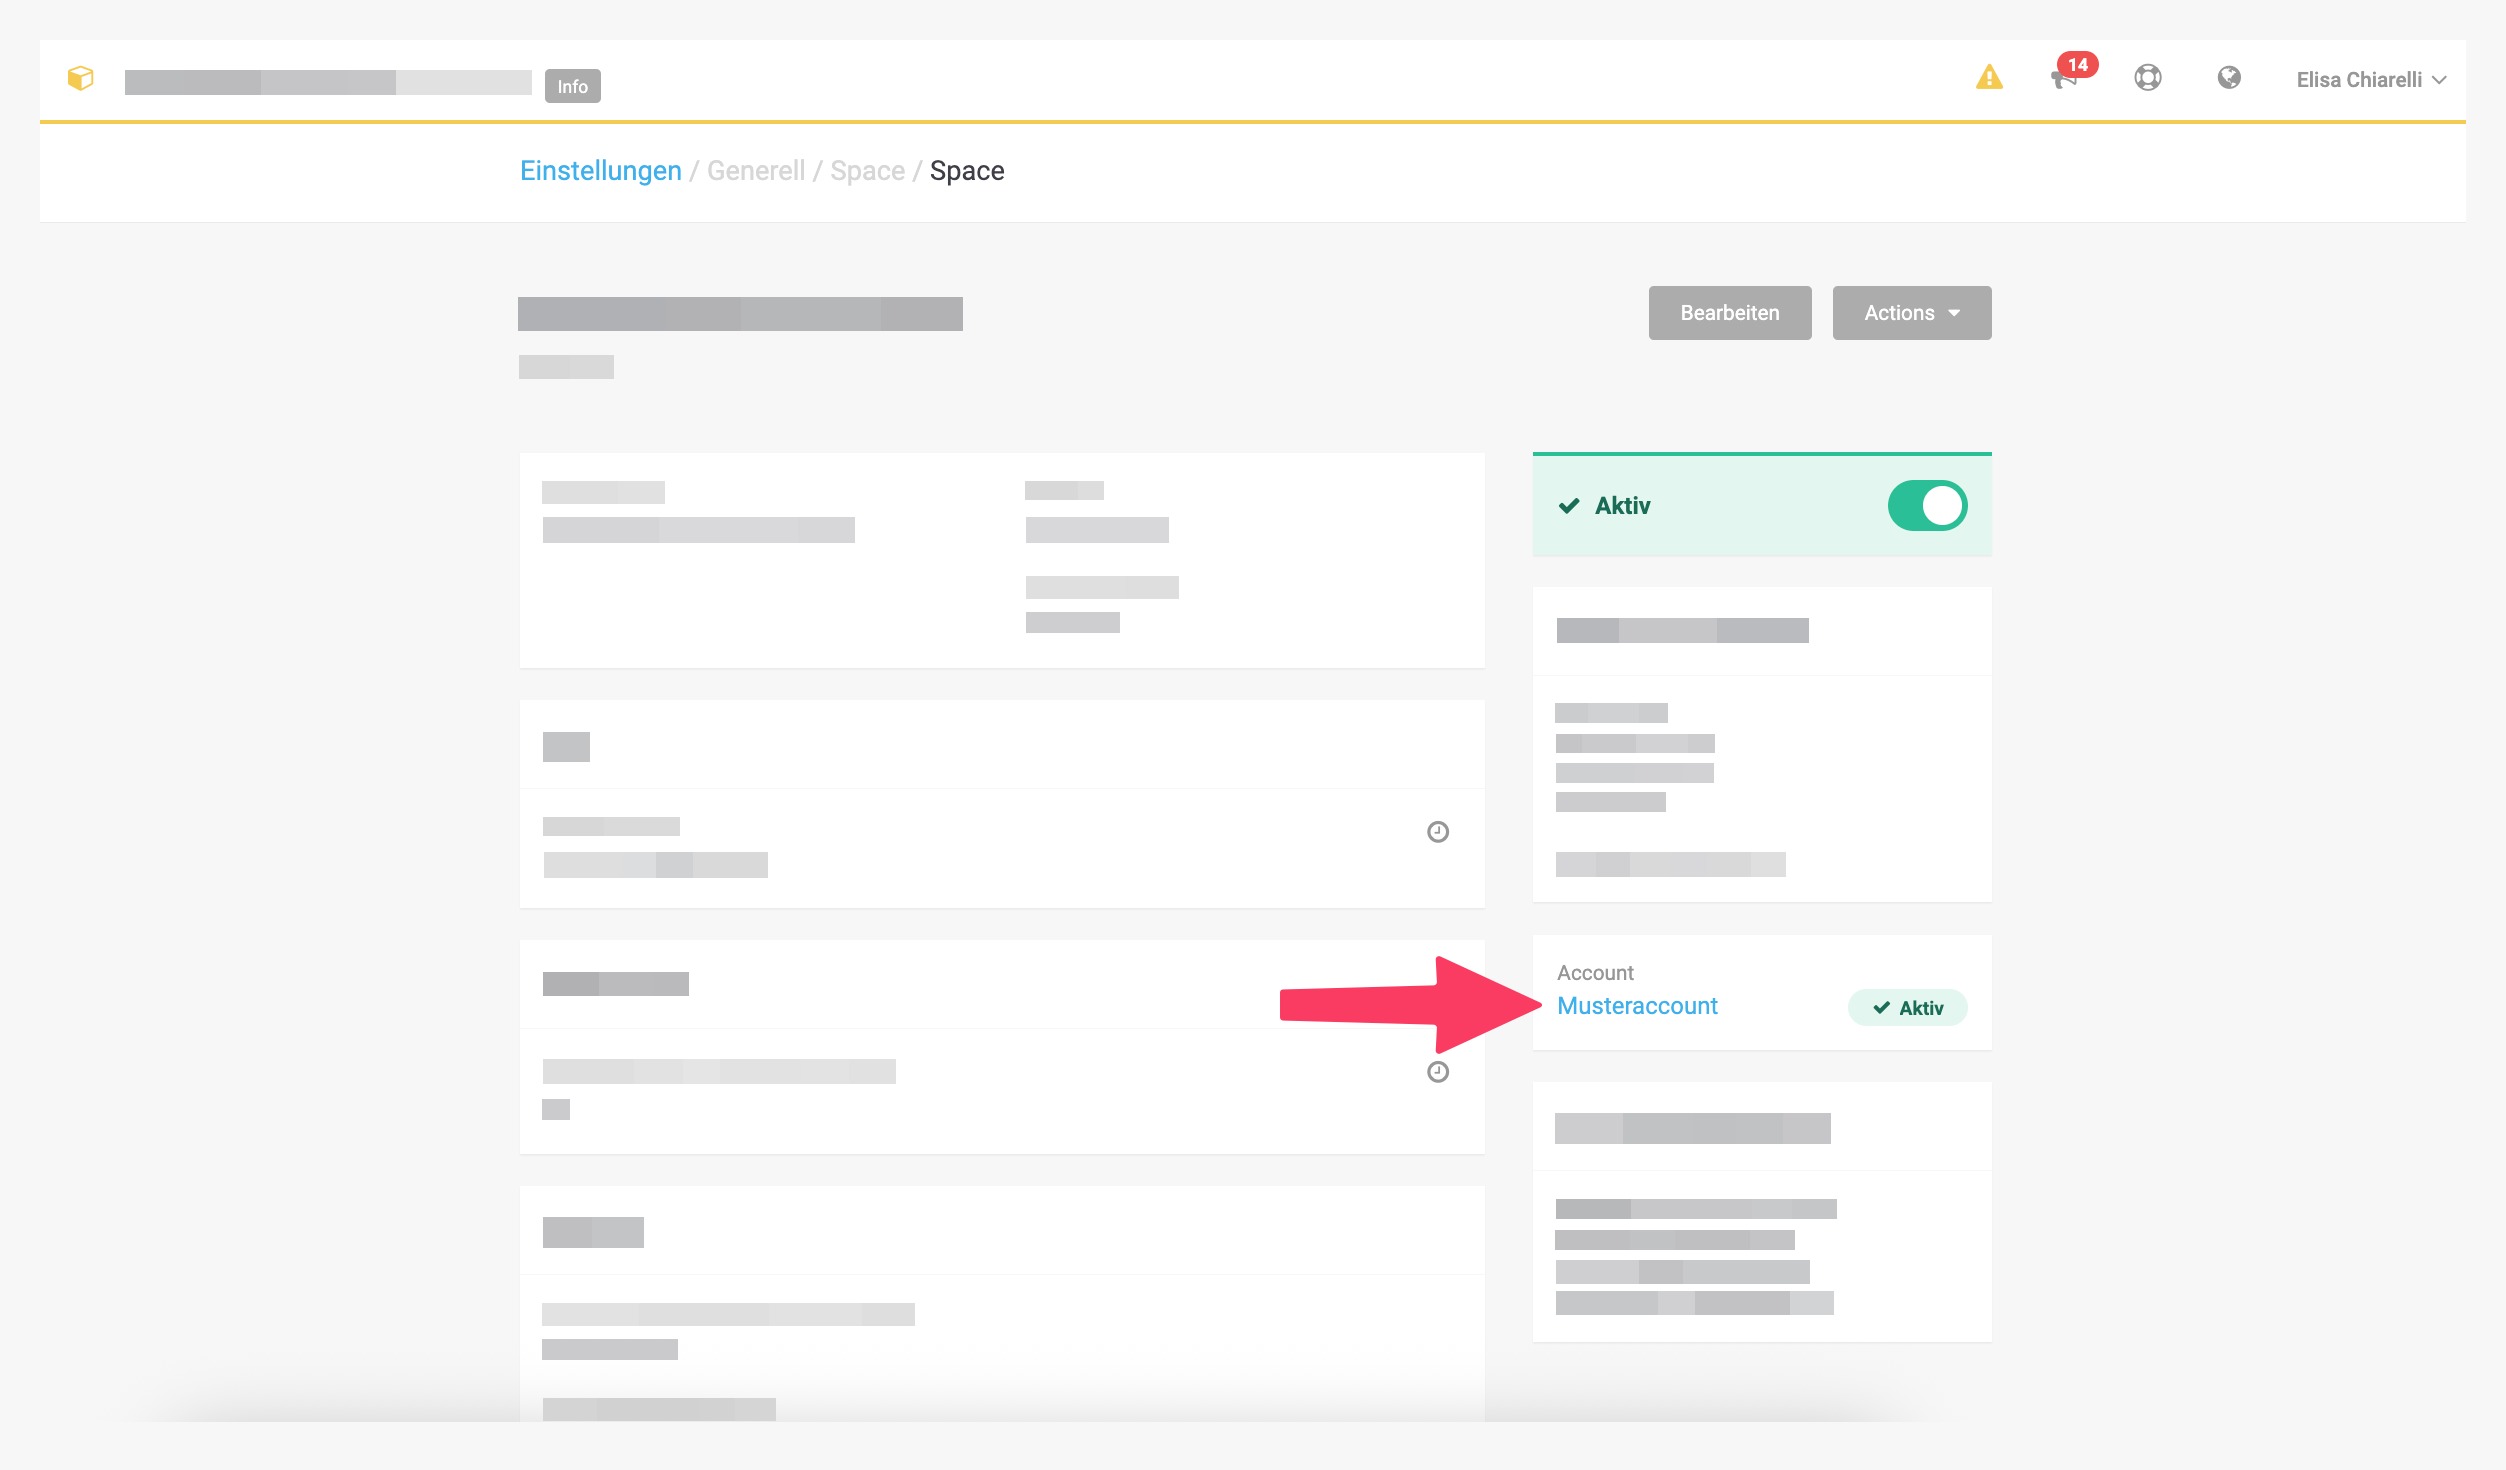The image size is (2506, 1470).
Task: Open the yellow warning triangle alert
Action: coord(1989,77)
